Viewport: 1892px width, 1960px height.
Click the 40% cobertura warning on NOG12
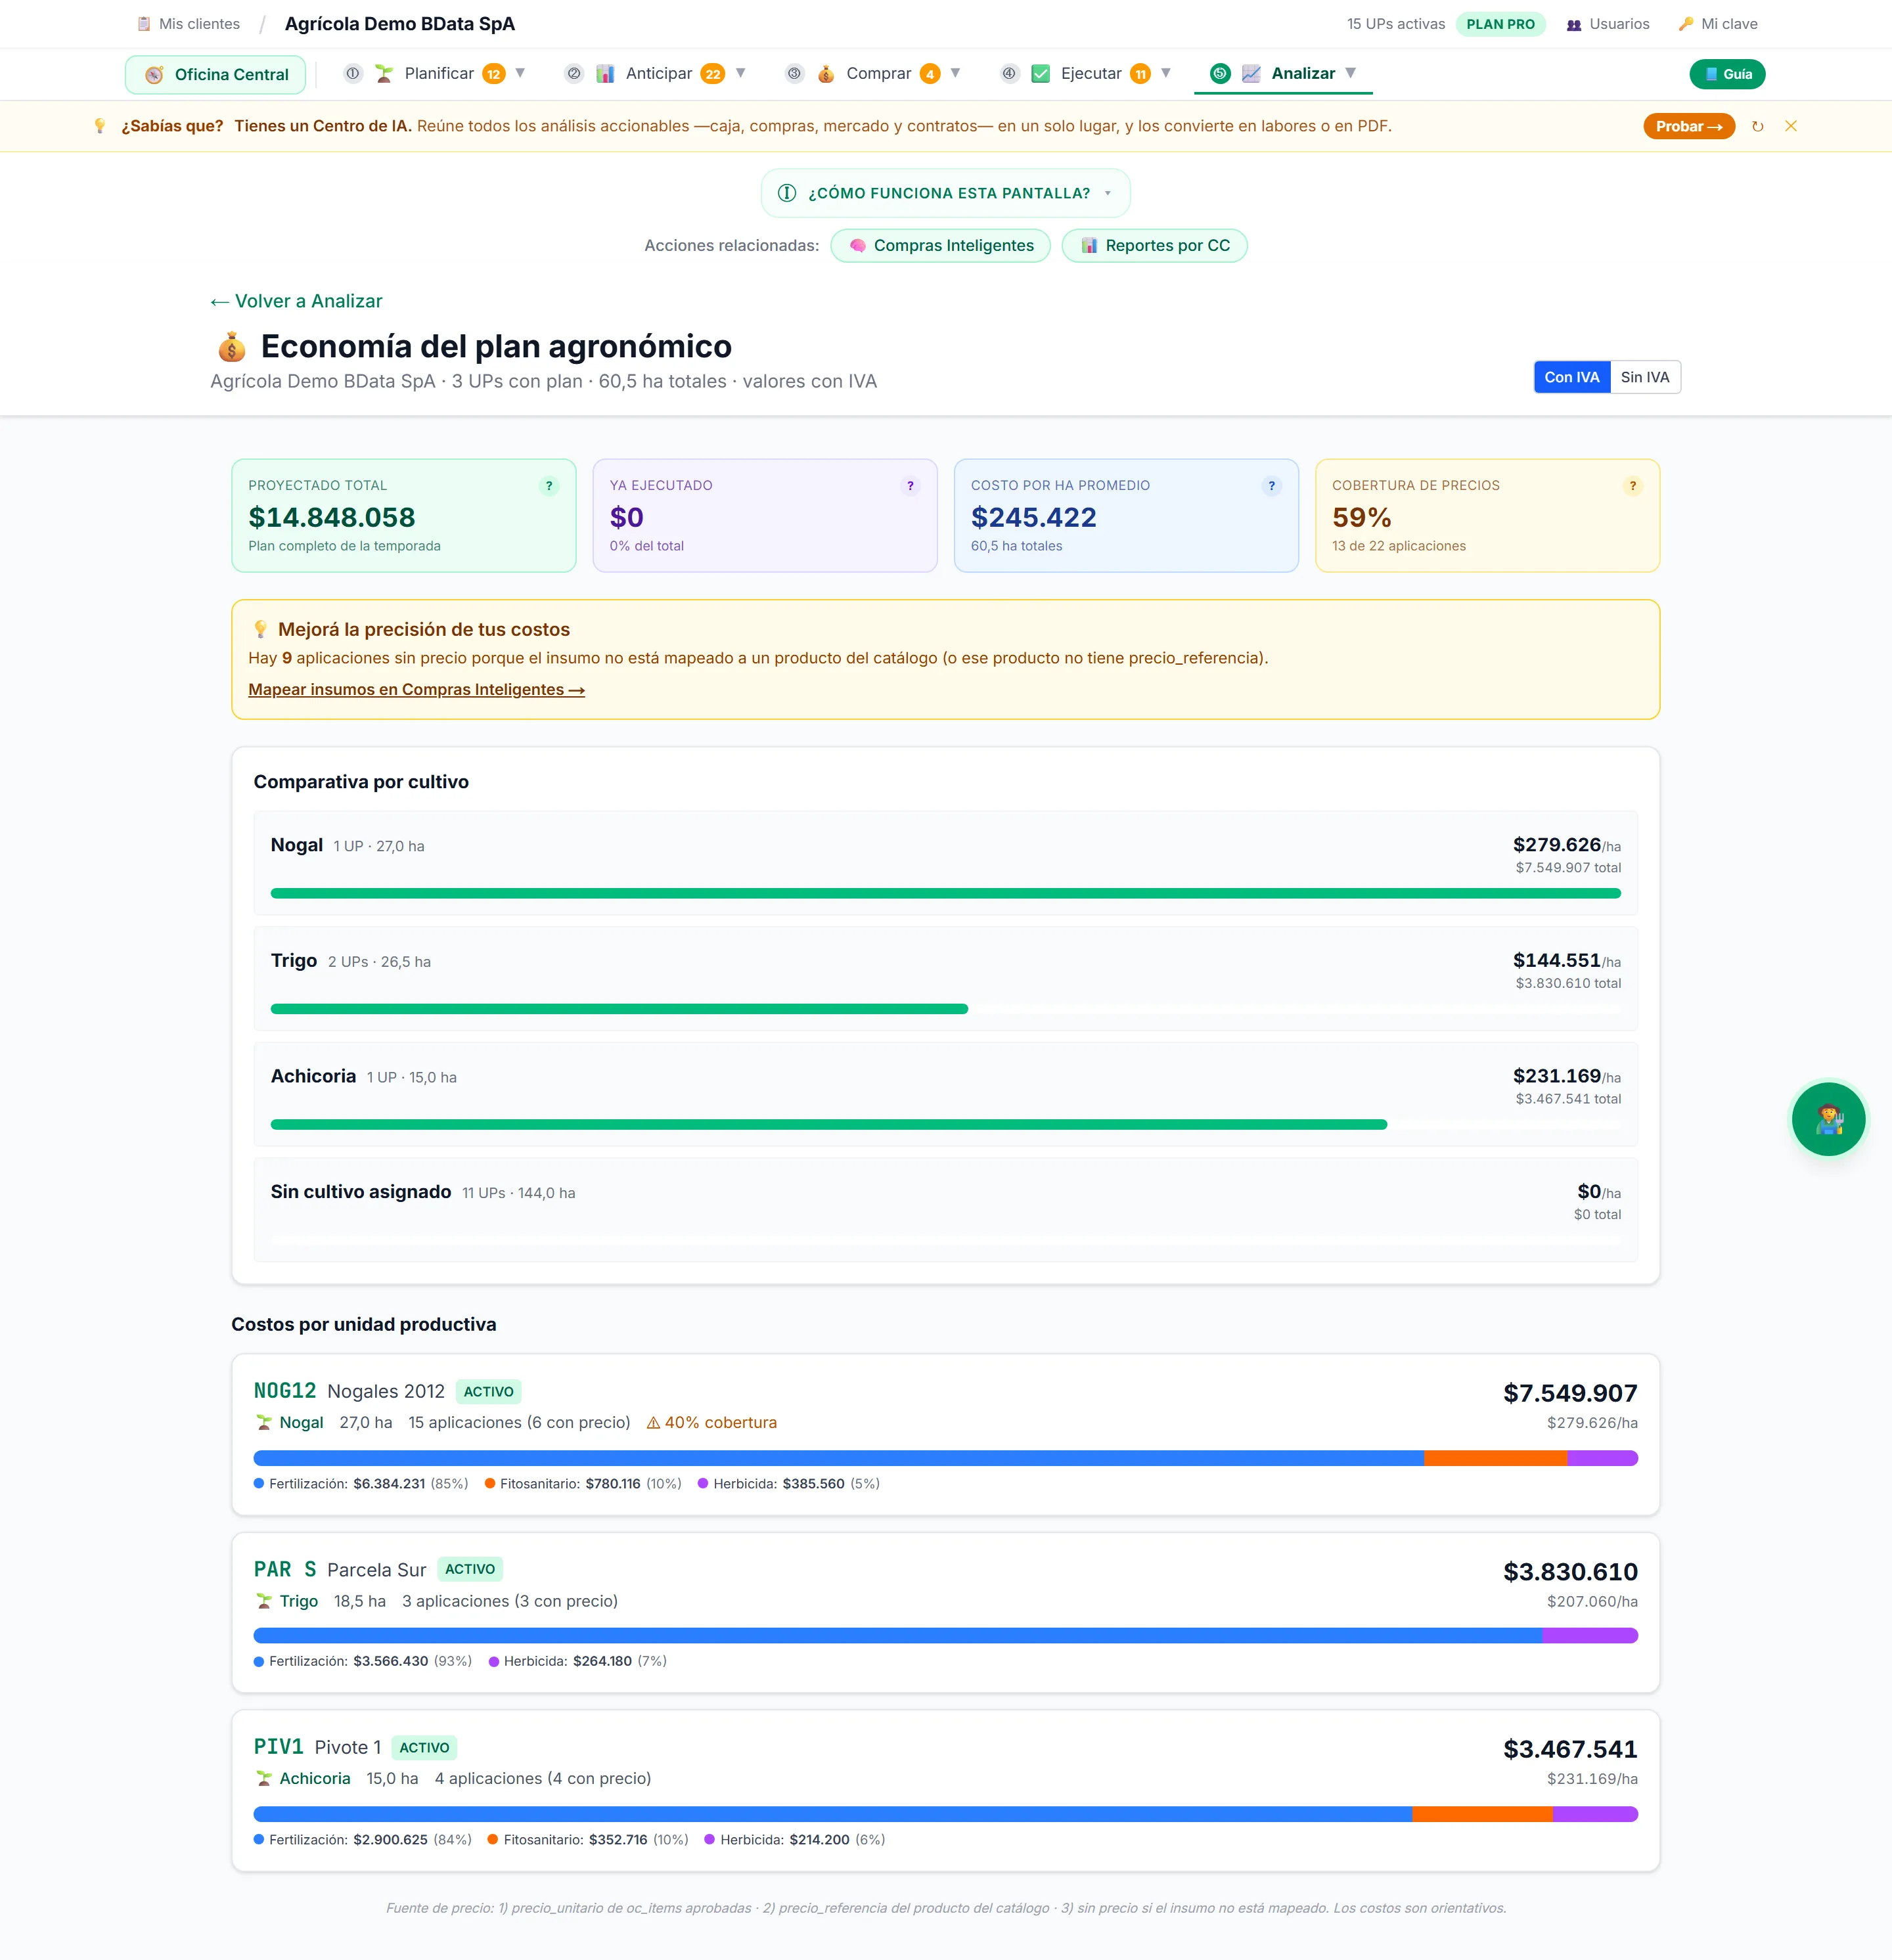point(712,1423)
